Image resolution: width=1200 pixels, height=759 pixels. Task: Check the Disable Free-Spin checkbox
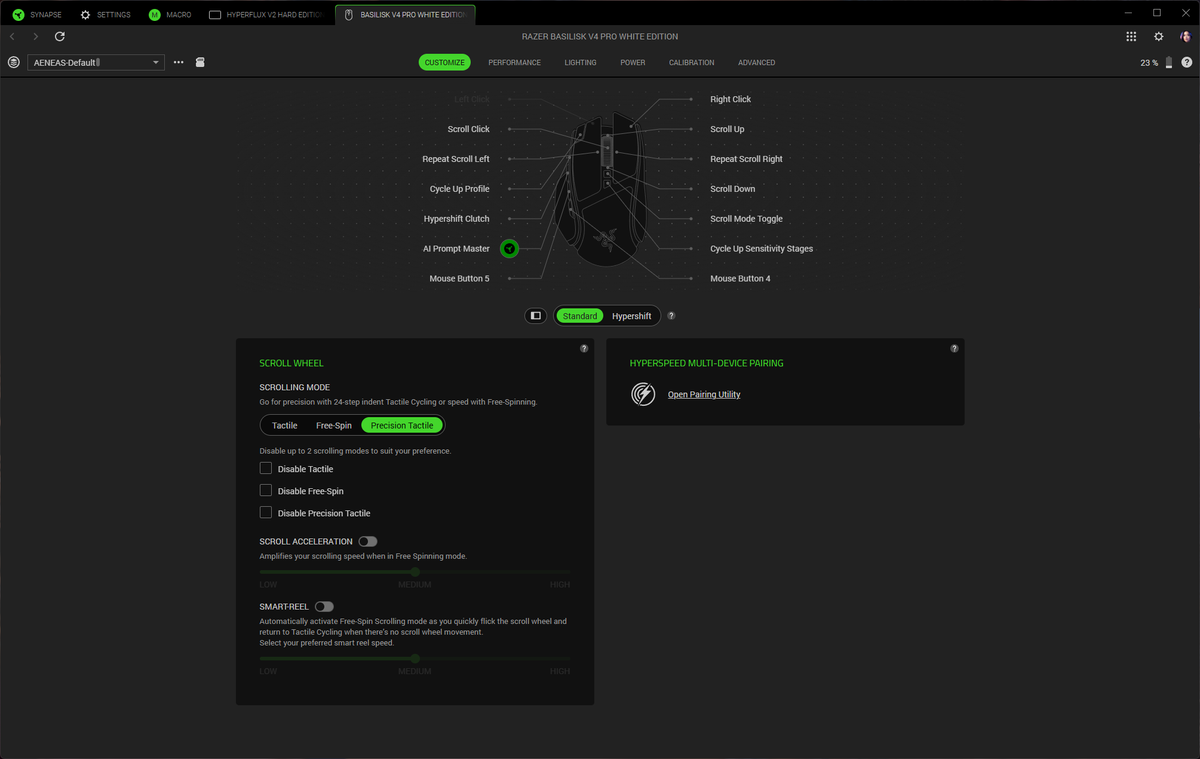(x=266, y=490)
